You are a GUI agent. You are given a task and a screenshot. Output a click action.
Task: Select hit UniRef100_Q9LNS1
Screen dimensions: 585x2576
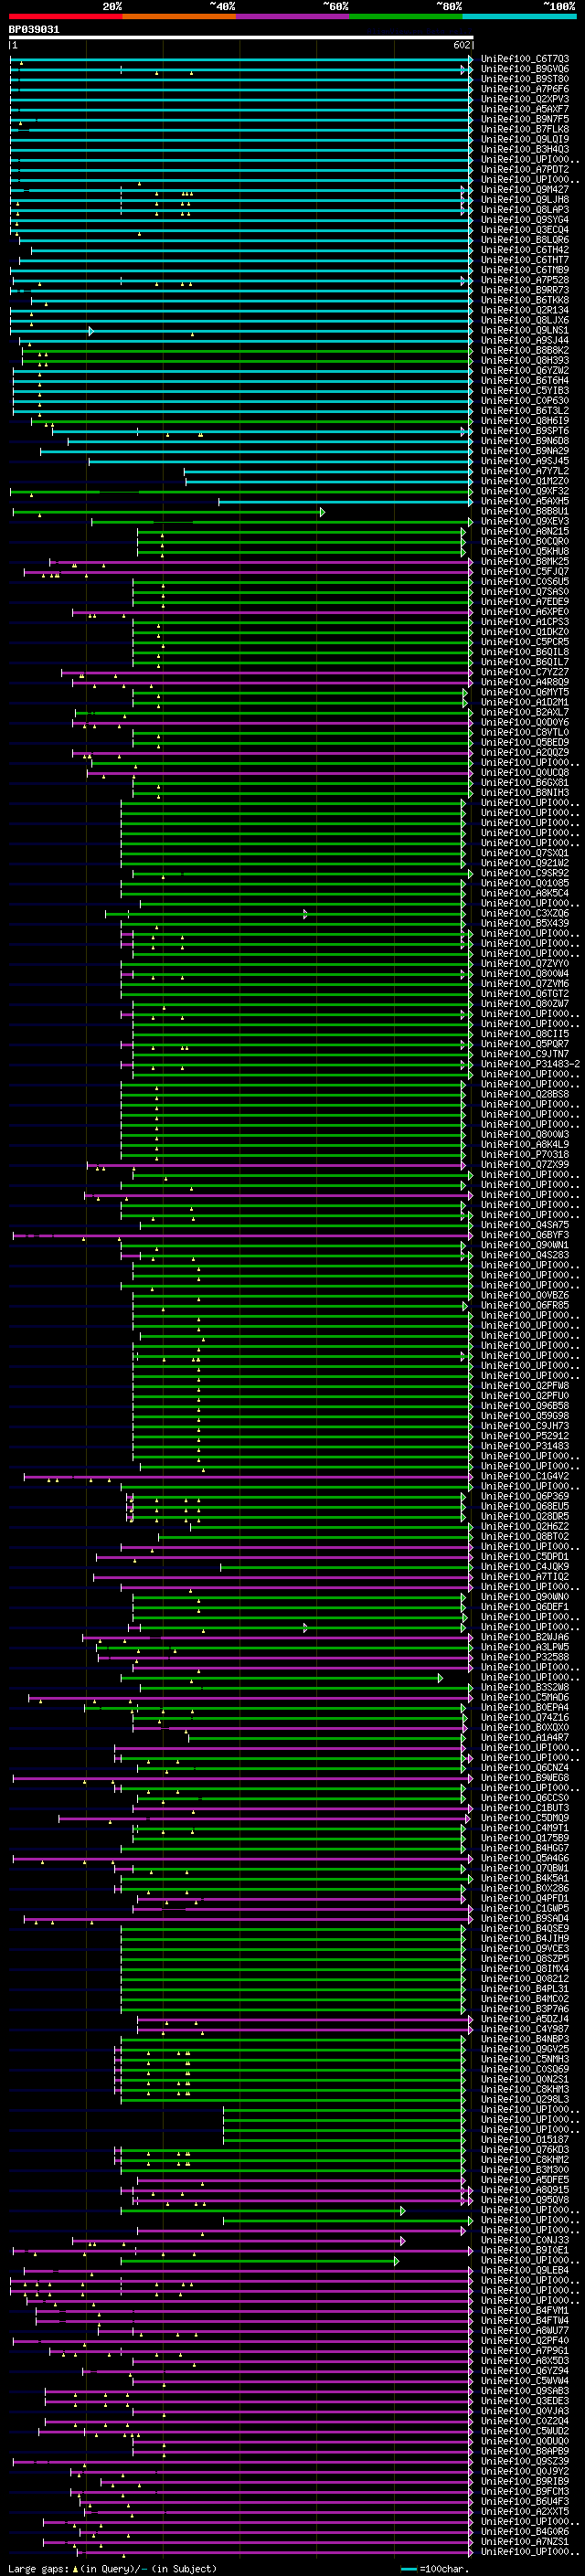(525, 330)
